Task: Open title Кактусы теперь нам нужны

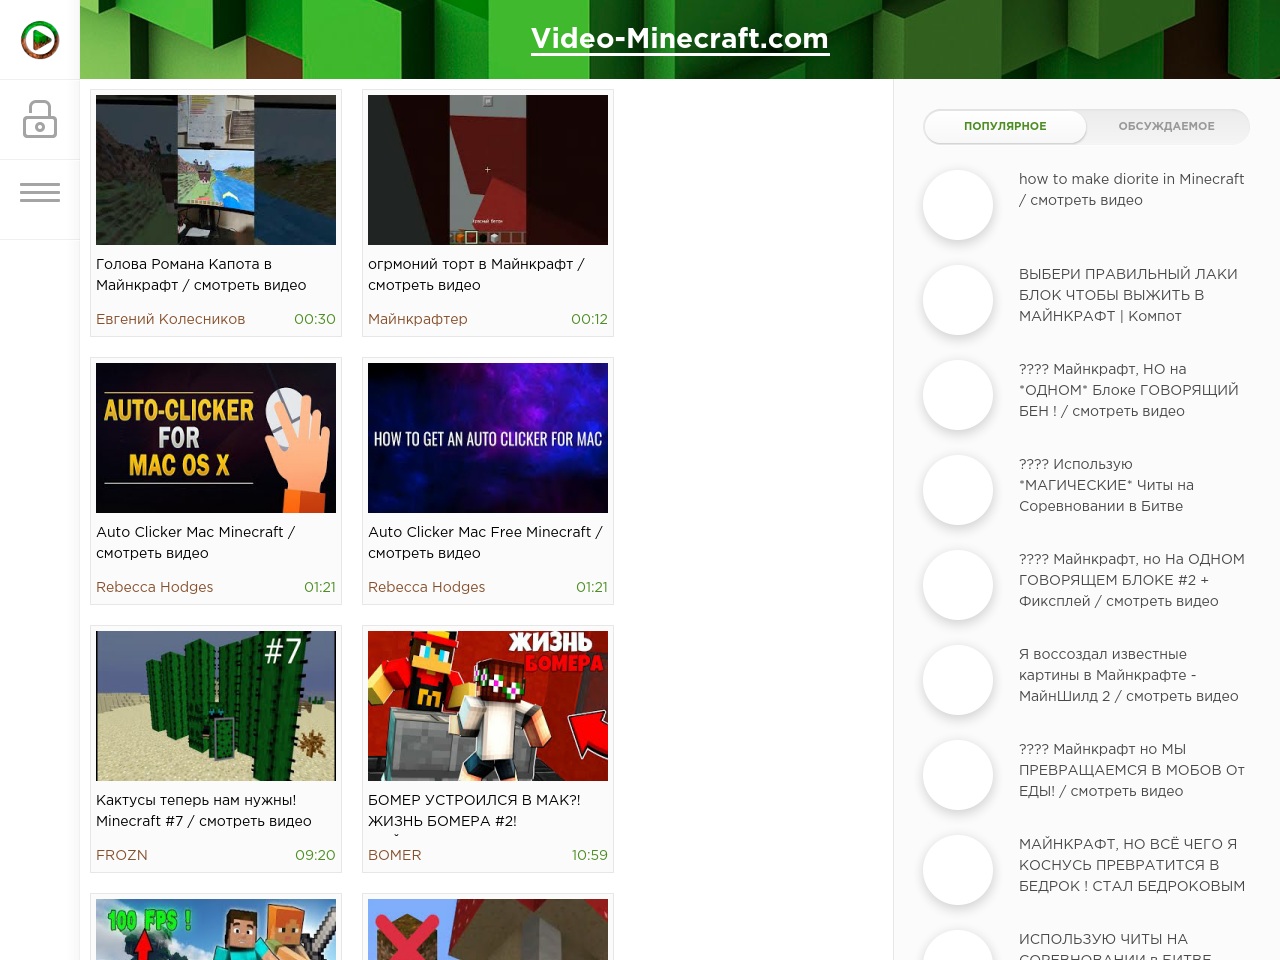Action: 204,811
